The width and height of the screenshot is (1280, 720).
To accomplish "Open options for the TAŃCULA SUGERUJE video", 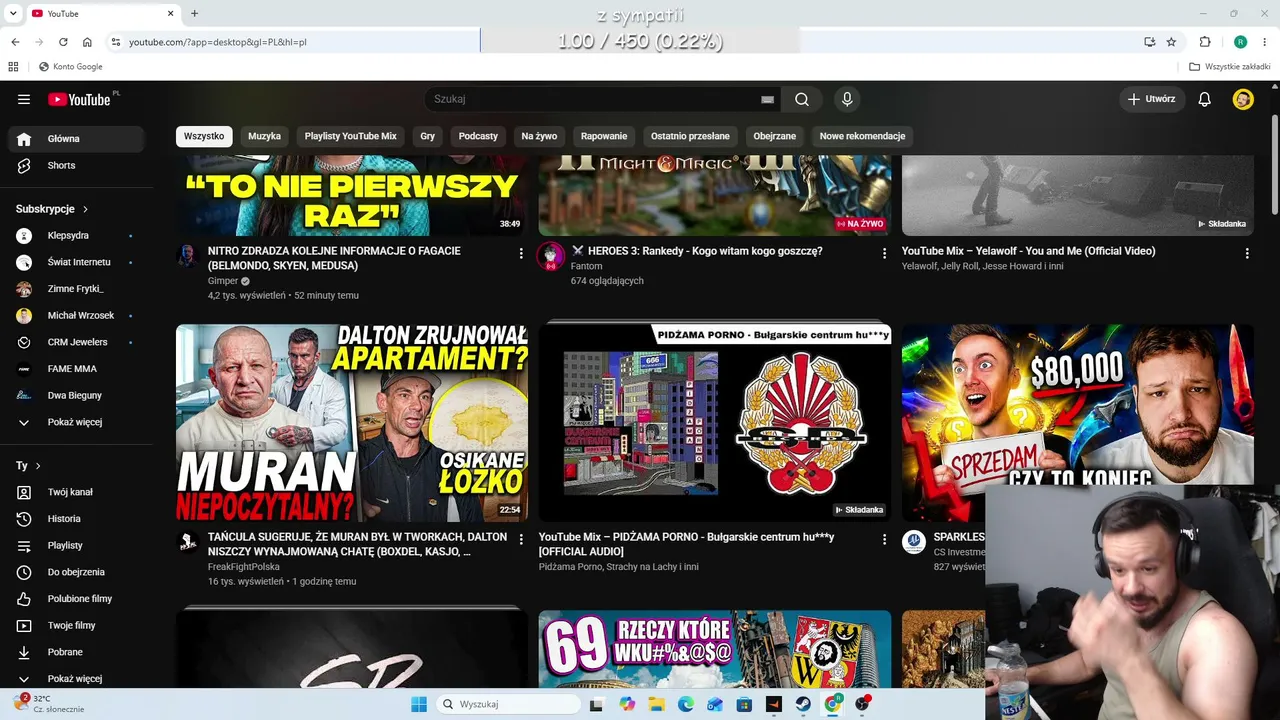I will point(521,540).
